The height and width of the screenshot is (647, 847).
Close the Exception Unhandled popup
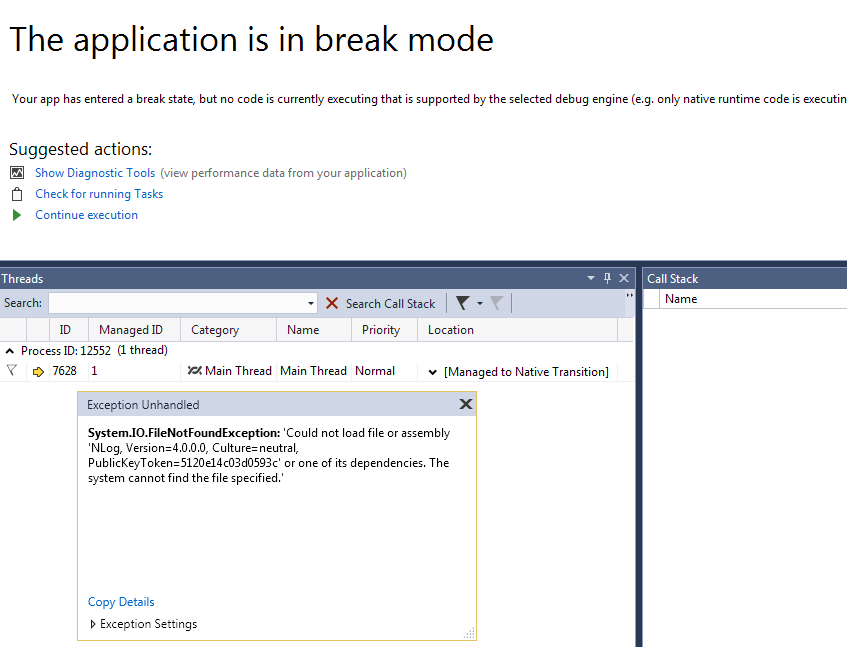pyautogui.click(x=466, y=404)
